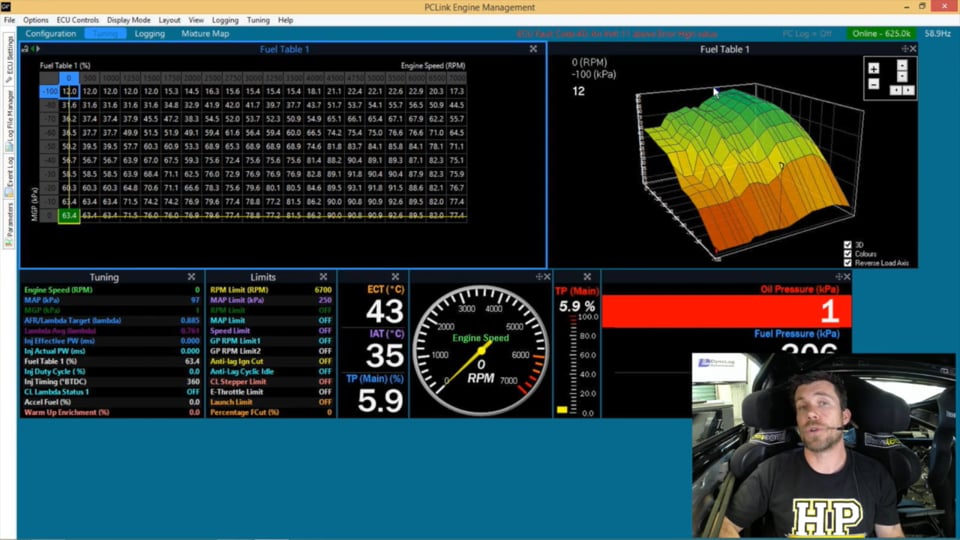Click the PCLink application icon in title bar
960x540 pixels.
click(x=6, y=7)
